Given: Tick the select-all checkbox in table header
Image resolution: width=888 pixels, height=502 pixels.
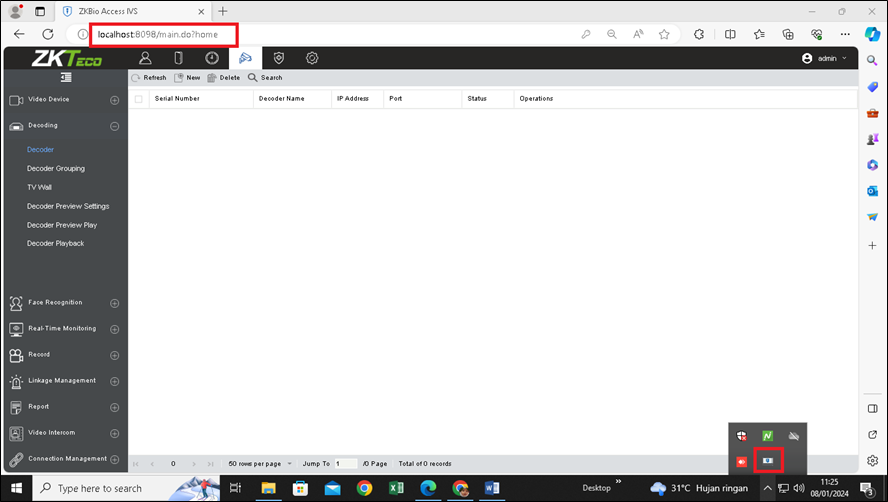Looking at the screenshot, I should 139,99.
